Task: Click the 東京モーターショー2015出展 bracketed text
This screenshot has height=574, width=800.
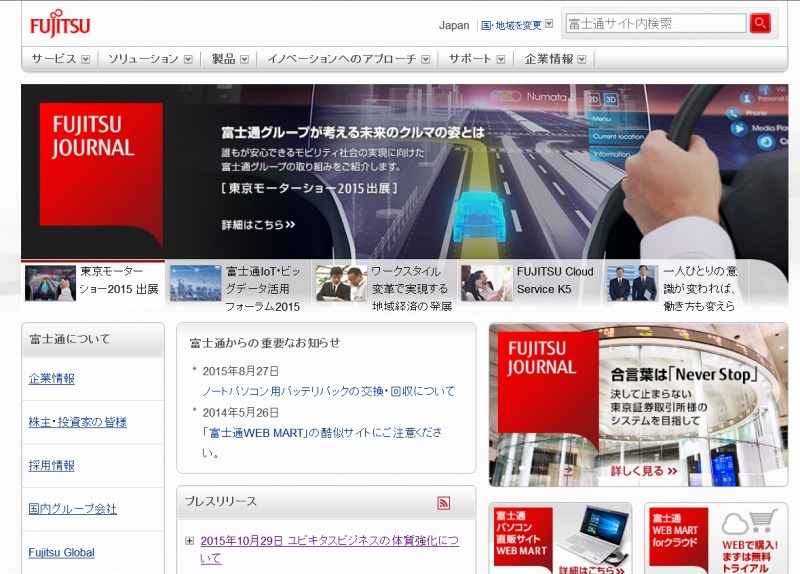Action: click(309, 188)
